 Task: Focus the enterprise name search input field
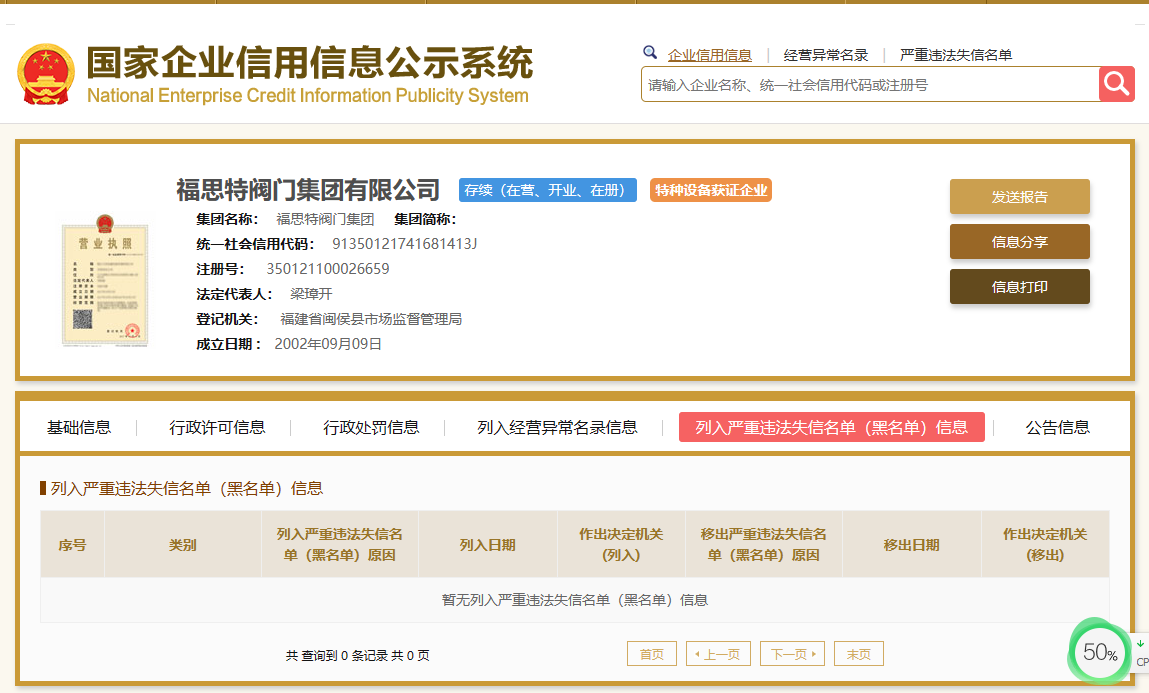870,85
